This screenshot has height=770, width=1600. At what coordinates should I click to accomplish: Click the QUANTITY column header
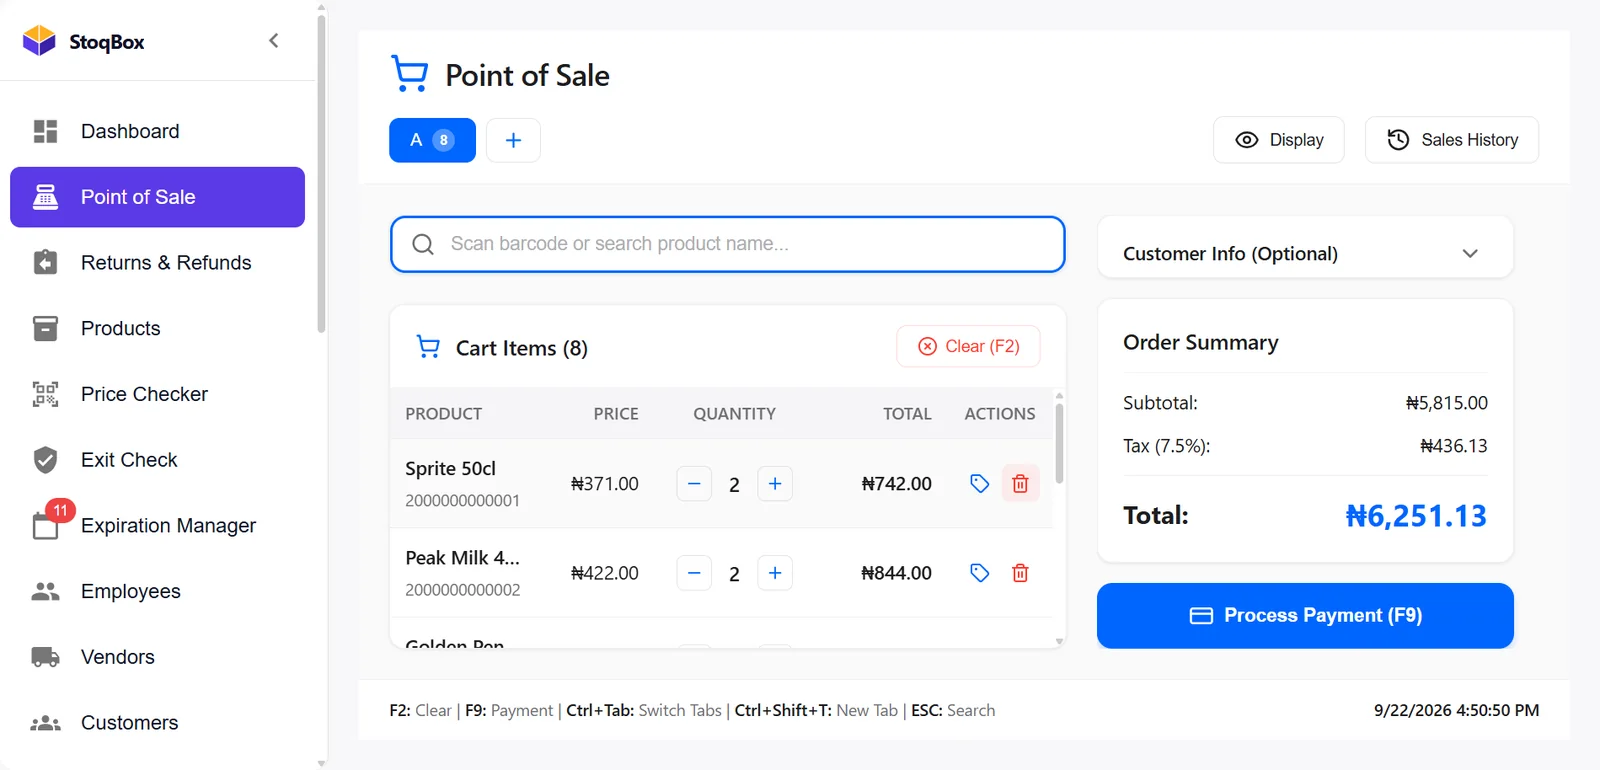point(734,414)
